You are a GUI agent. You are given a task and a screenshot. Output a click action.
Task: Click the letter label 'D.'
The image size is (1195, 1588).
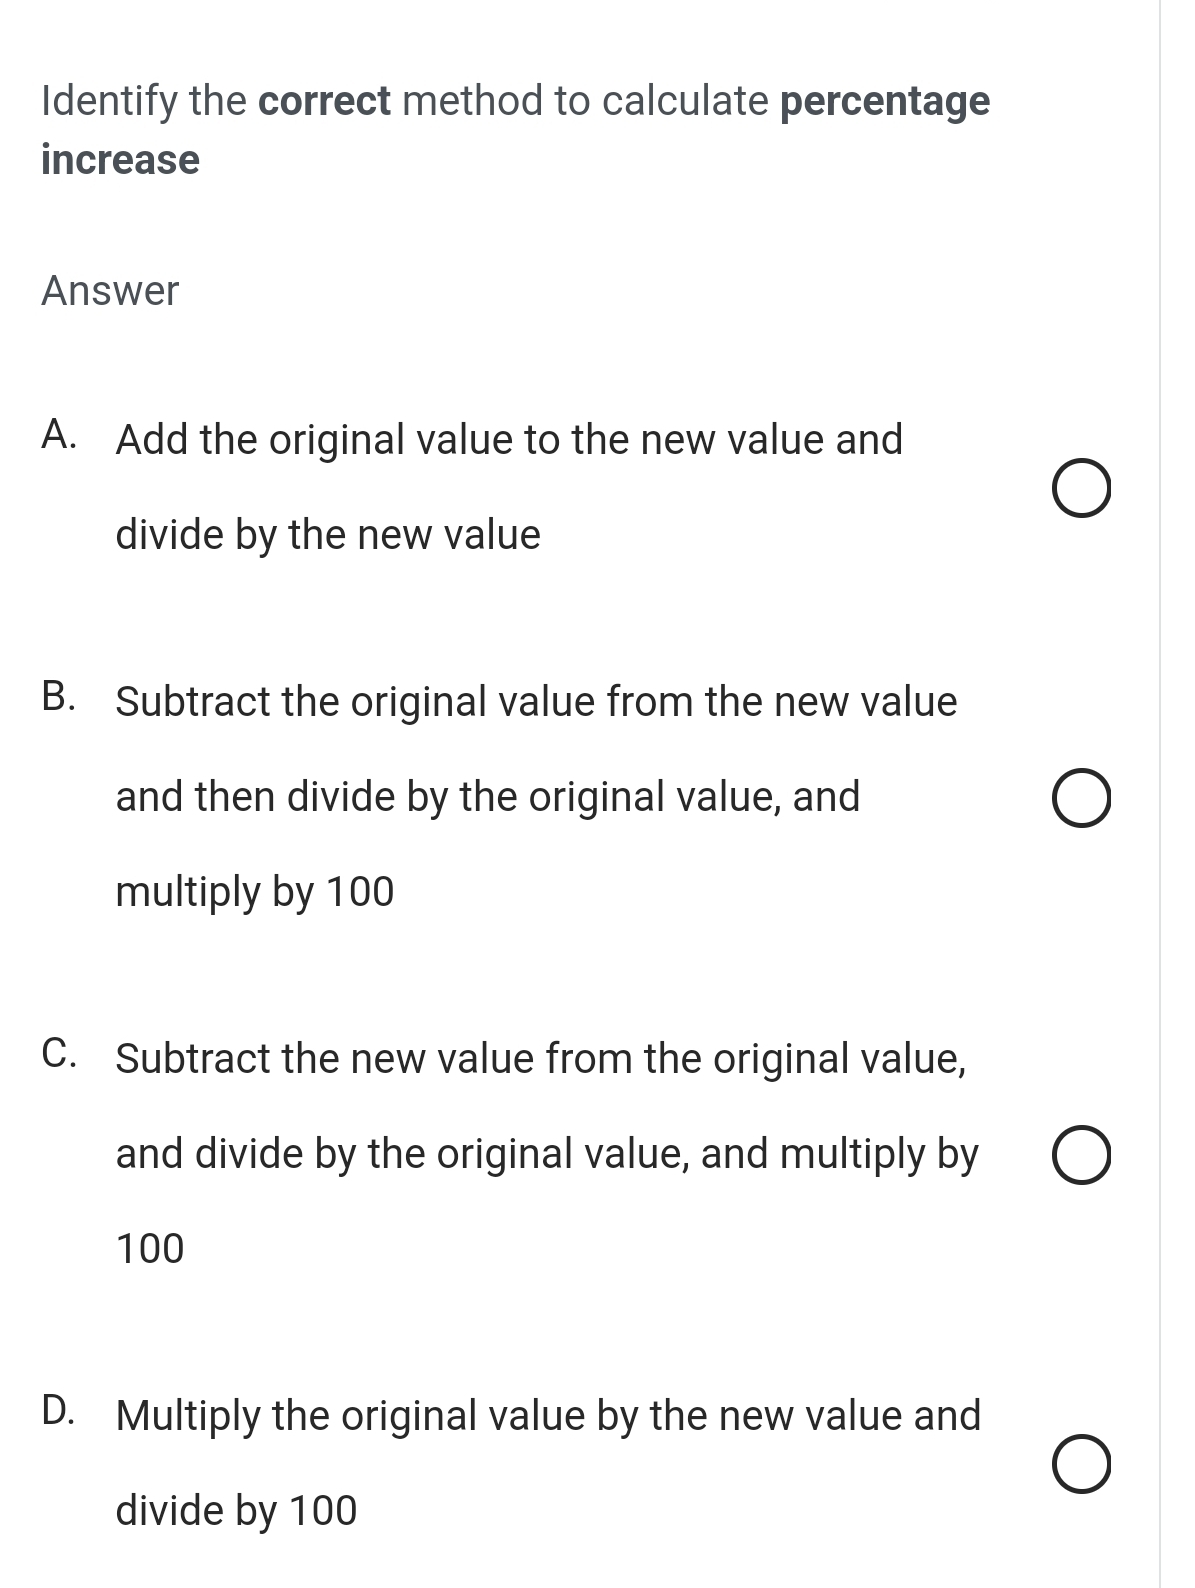click(62, 1411)
